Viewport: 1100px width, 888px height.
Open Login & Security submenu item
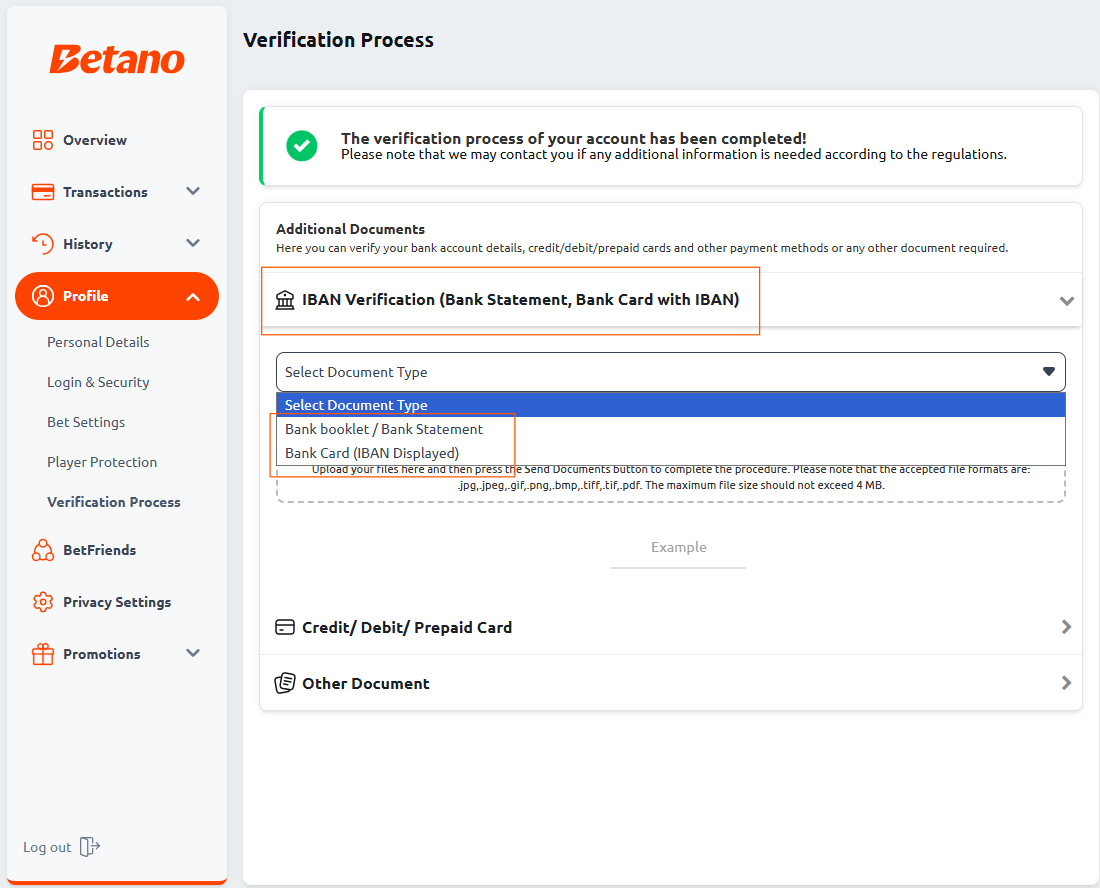coord(98,382)
